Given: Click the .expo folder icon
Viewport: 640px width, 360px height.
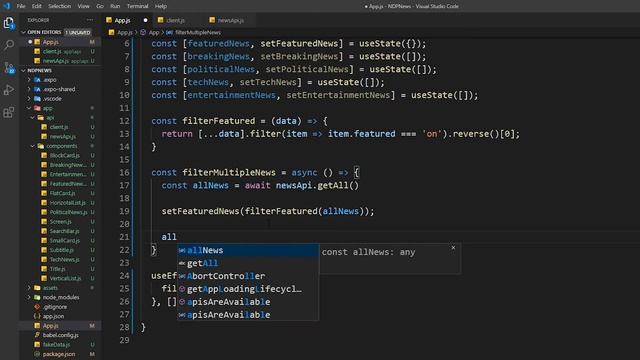Looking at the screenshot, I should [38, 80].
